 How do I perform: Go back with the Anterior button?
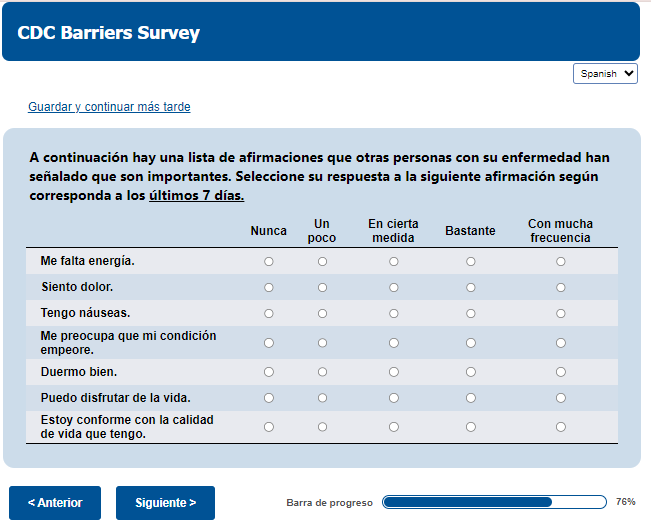55,503
